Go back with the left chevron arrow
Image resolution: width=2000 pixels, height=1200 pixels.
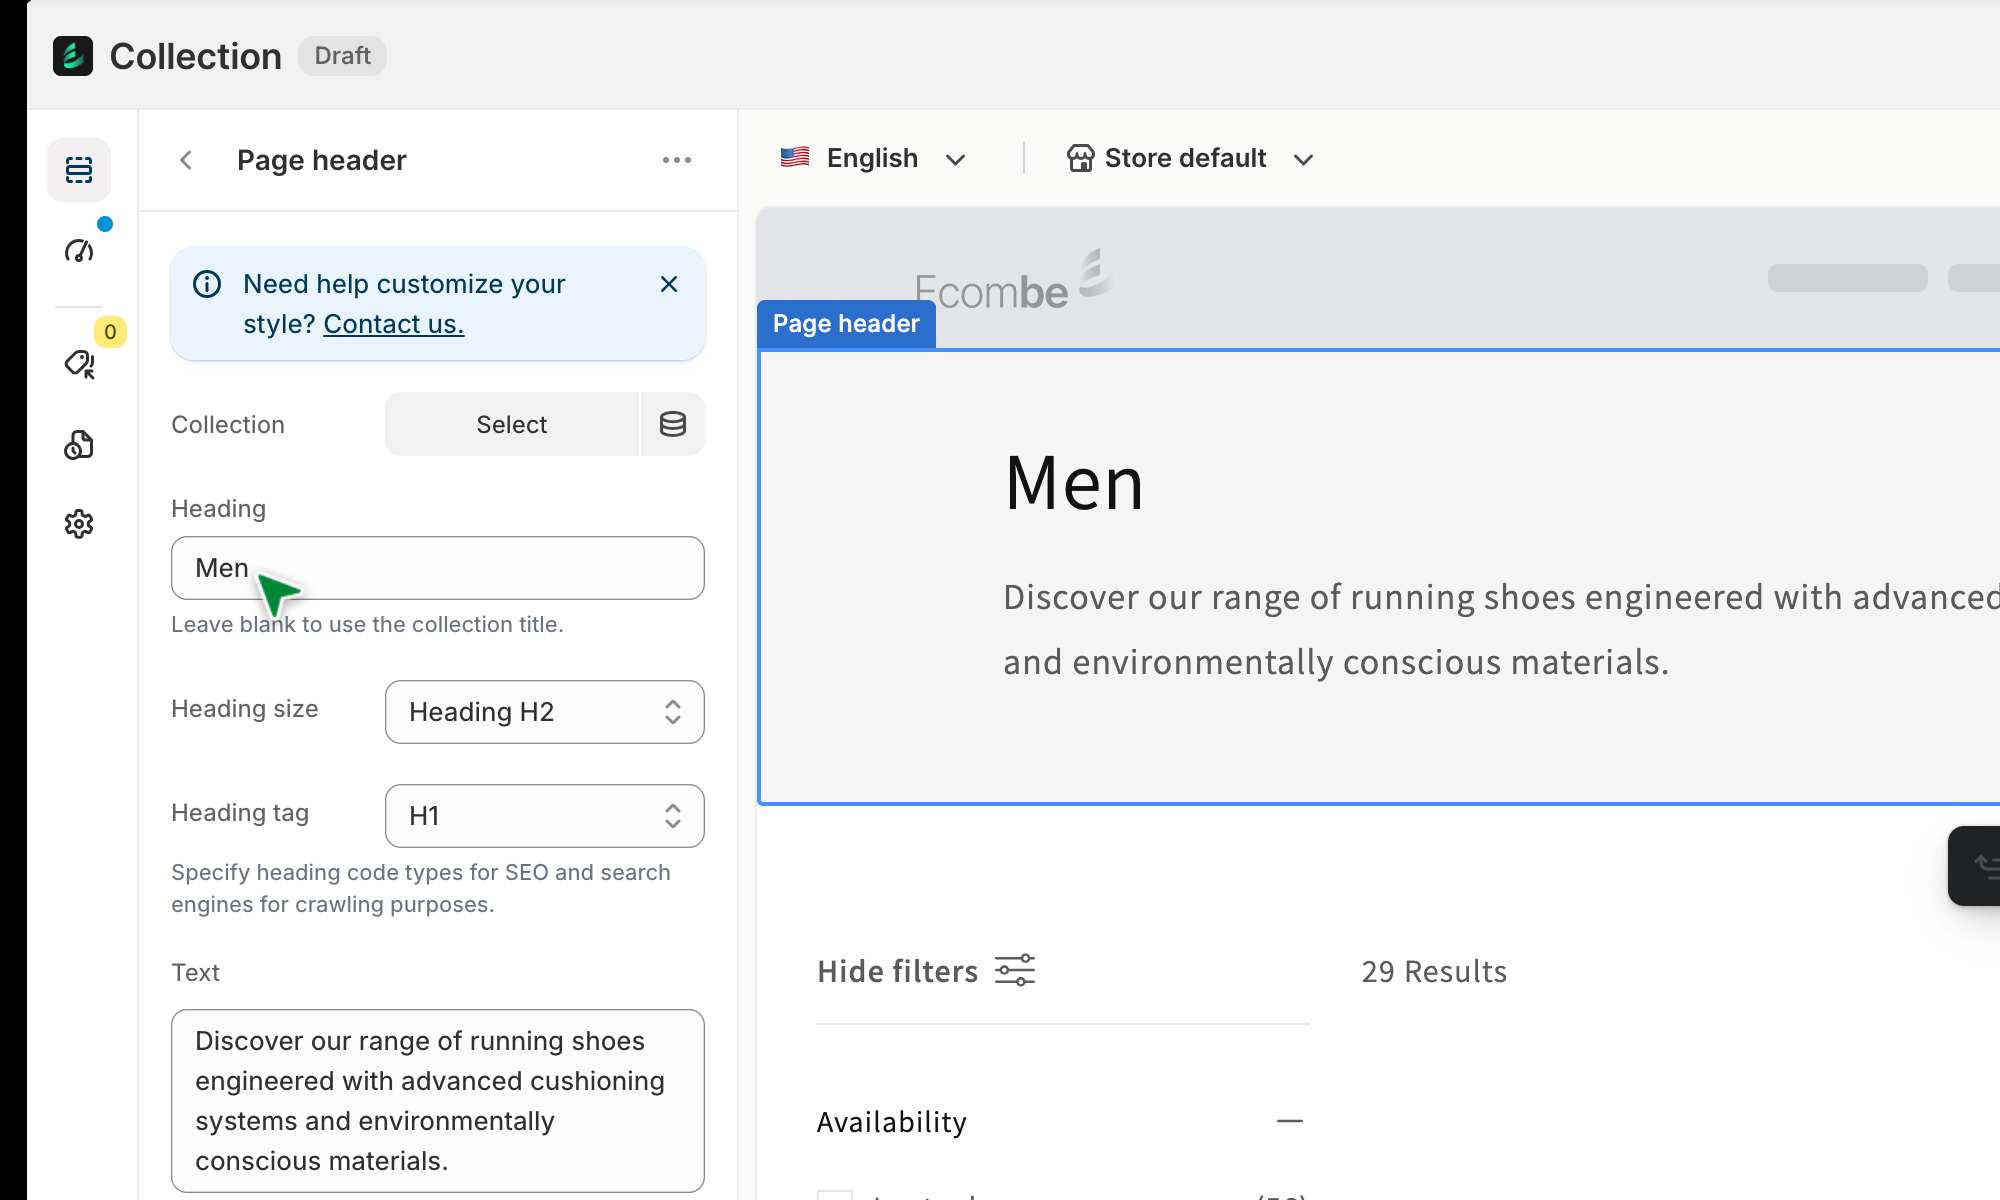pos(186,160)
